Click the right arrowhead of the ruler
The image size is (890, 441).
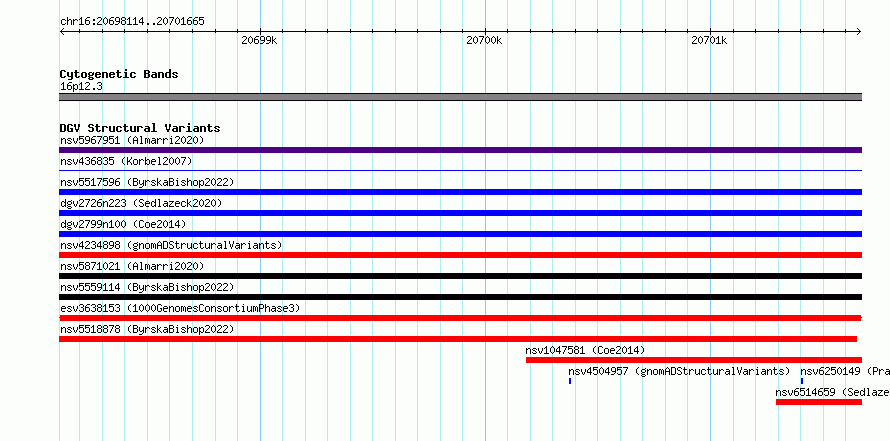[x=859, y=31]
